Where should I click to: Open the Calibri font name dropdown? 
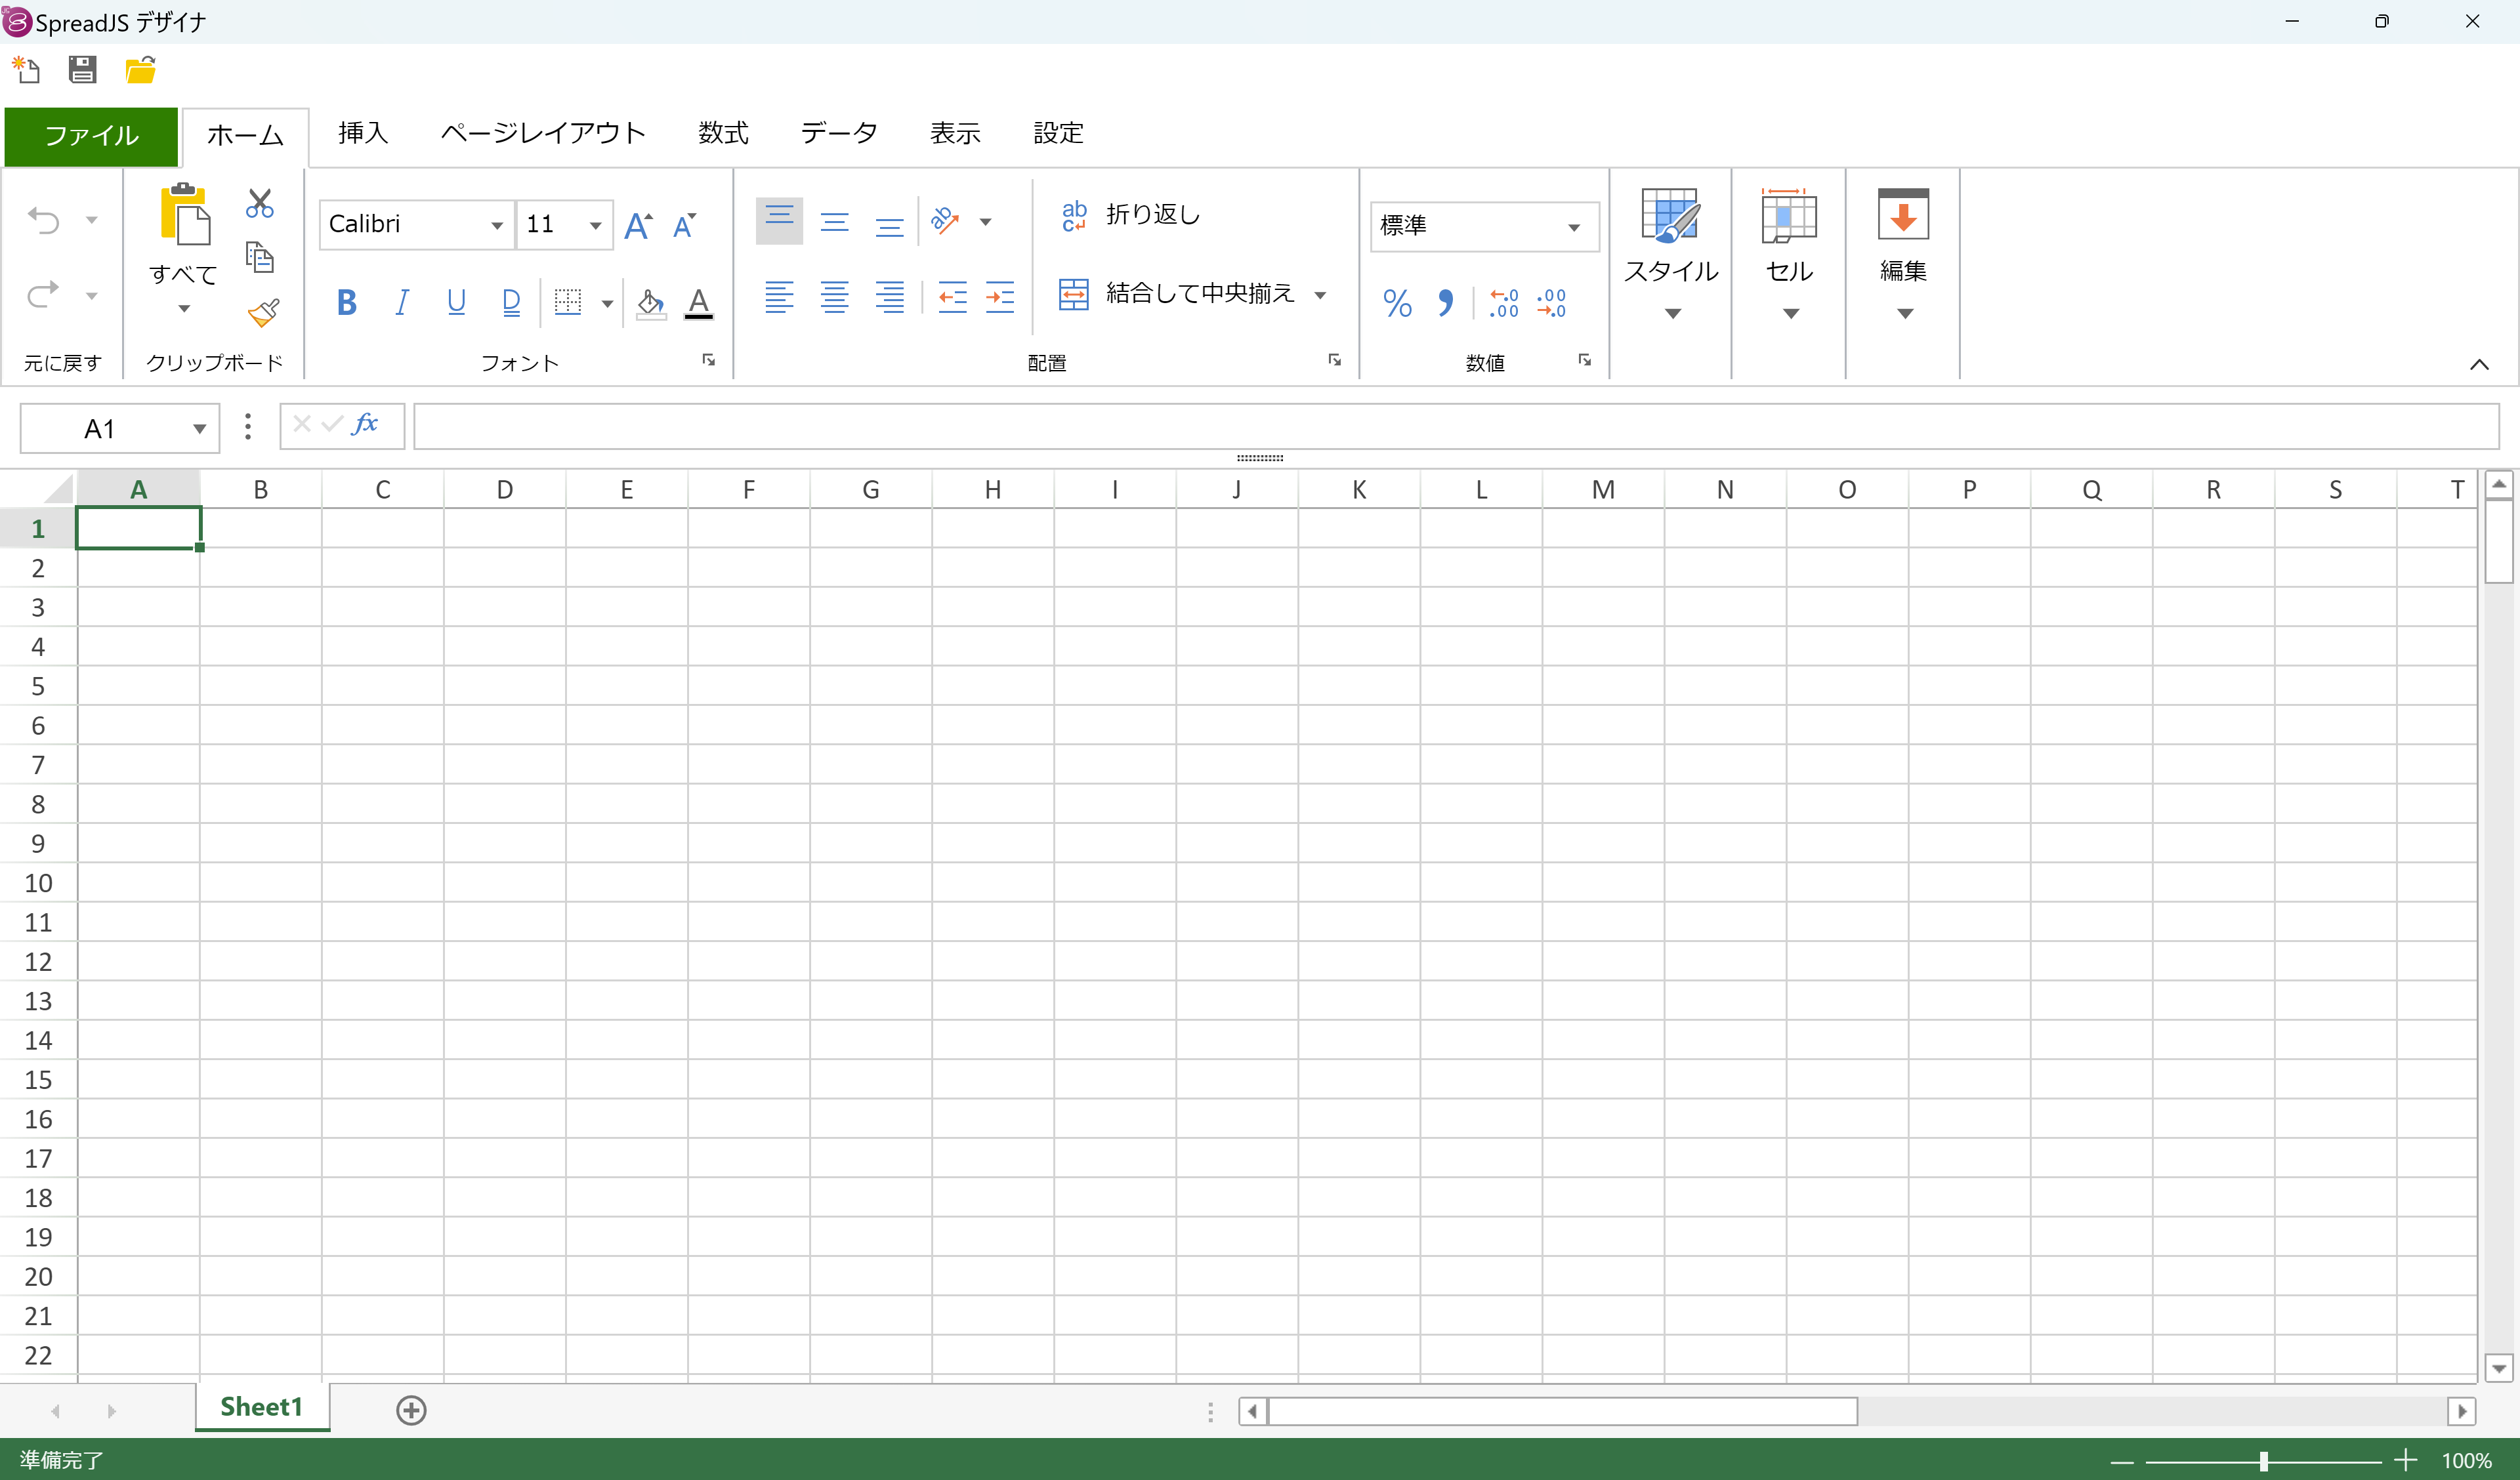click(x=497, y=225)
